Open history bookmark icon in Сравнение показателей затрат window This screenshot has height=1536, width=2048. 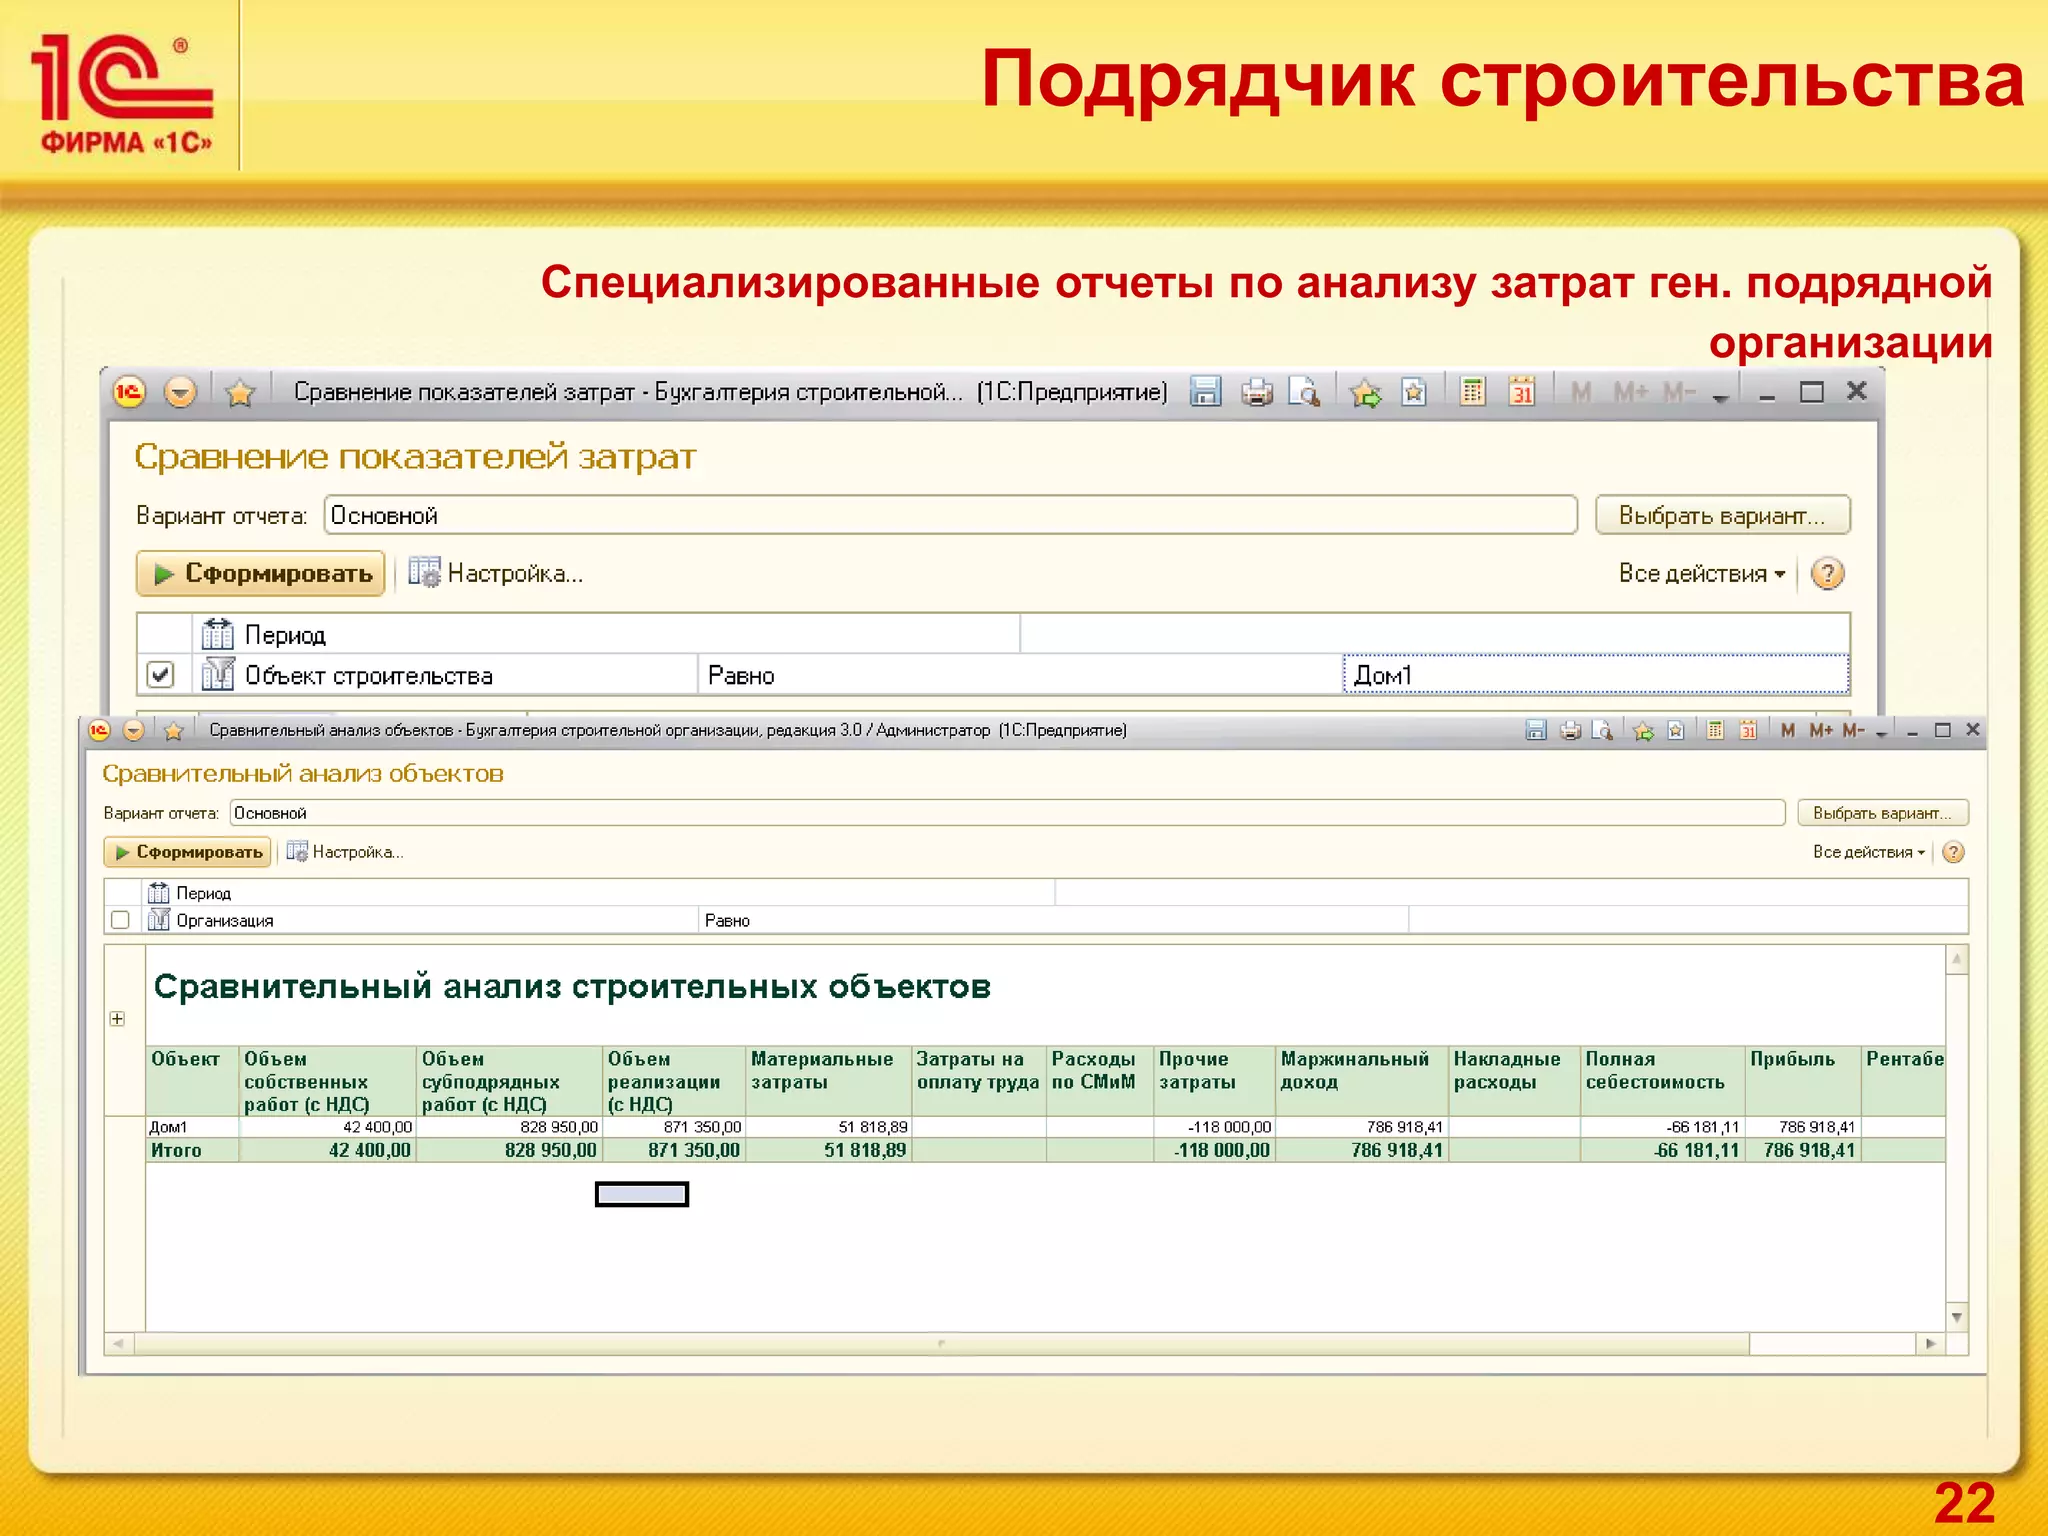click(x=1414, y=392)
